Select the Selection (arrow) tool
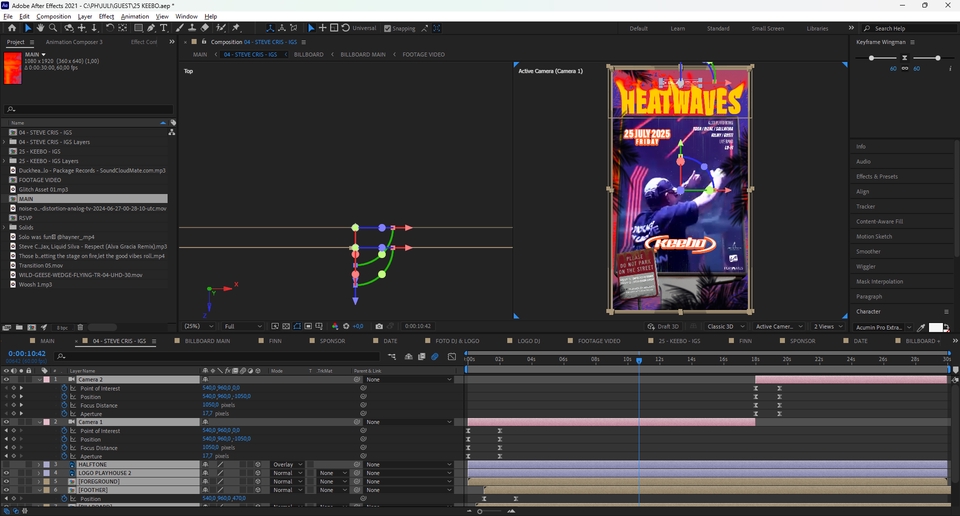This screenshot has width=960, height=516. click(x=28, y=28)
